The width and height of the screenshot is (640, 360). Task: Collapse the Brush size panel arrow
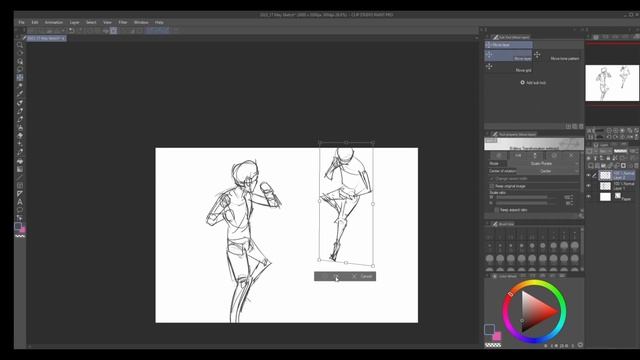tap(487, 224)
